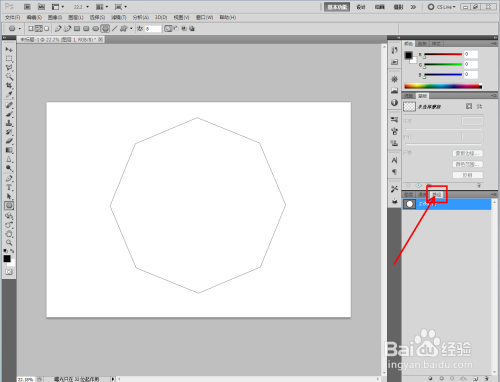Select the Blur tool
Image resolution: width=500 pixels, height=382 pixels.
tap(9, 159)
